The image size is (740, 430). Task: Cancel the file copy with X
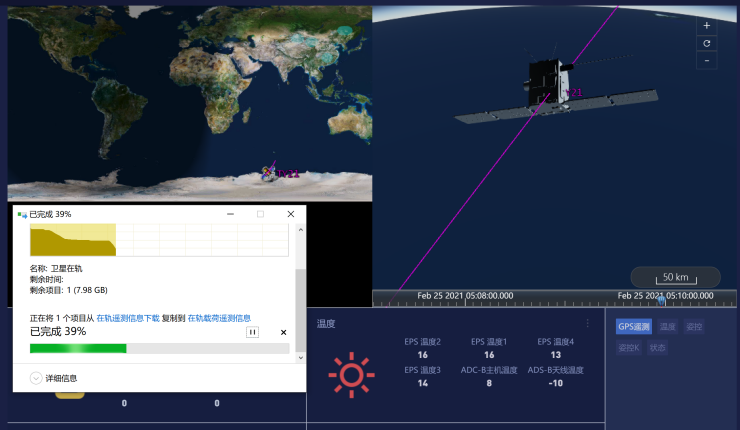pyautogui.click(x=283, y=332)
